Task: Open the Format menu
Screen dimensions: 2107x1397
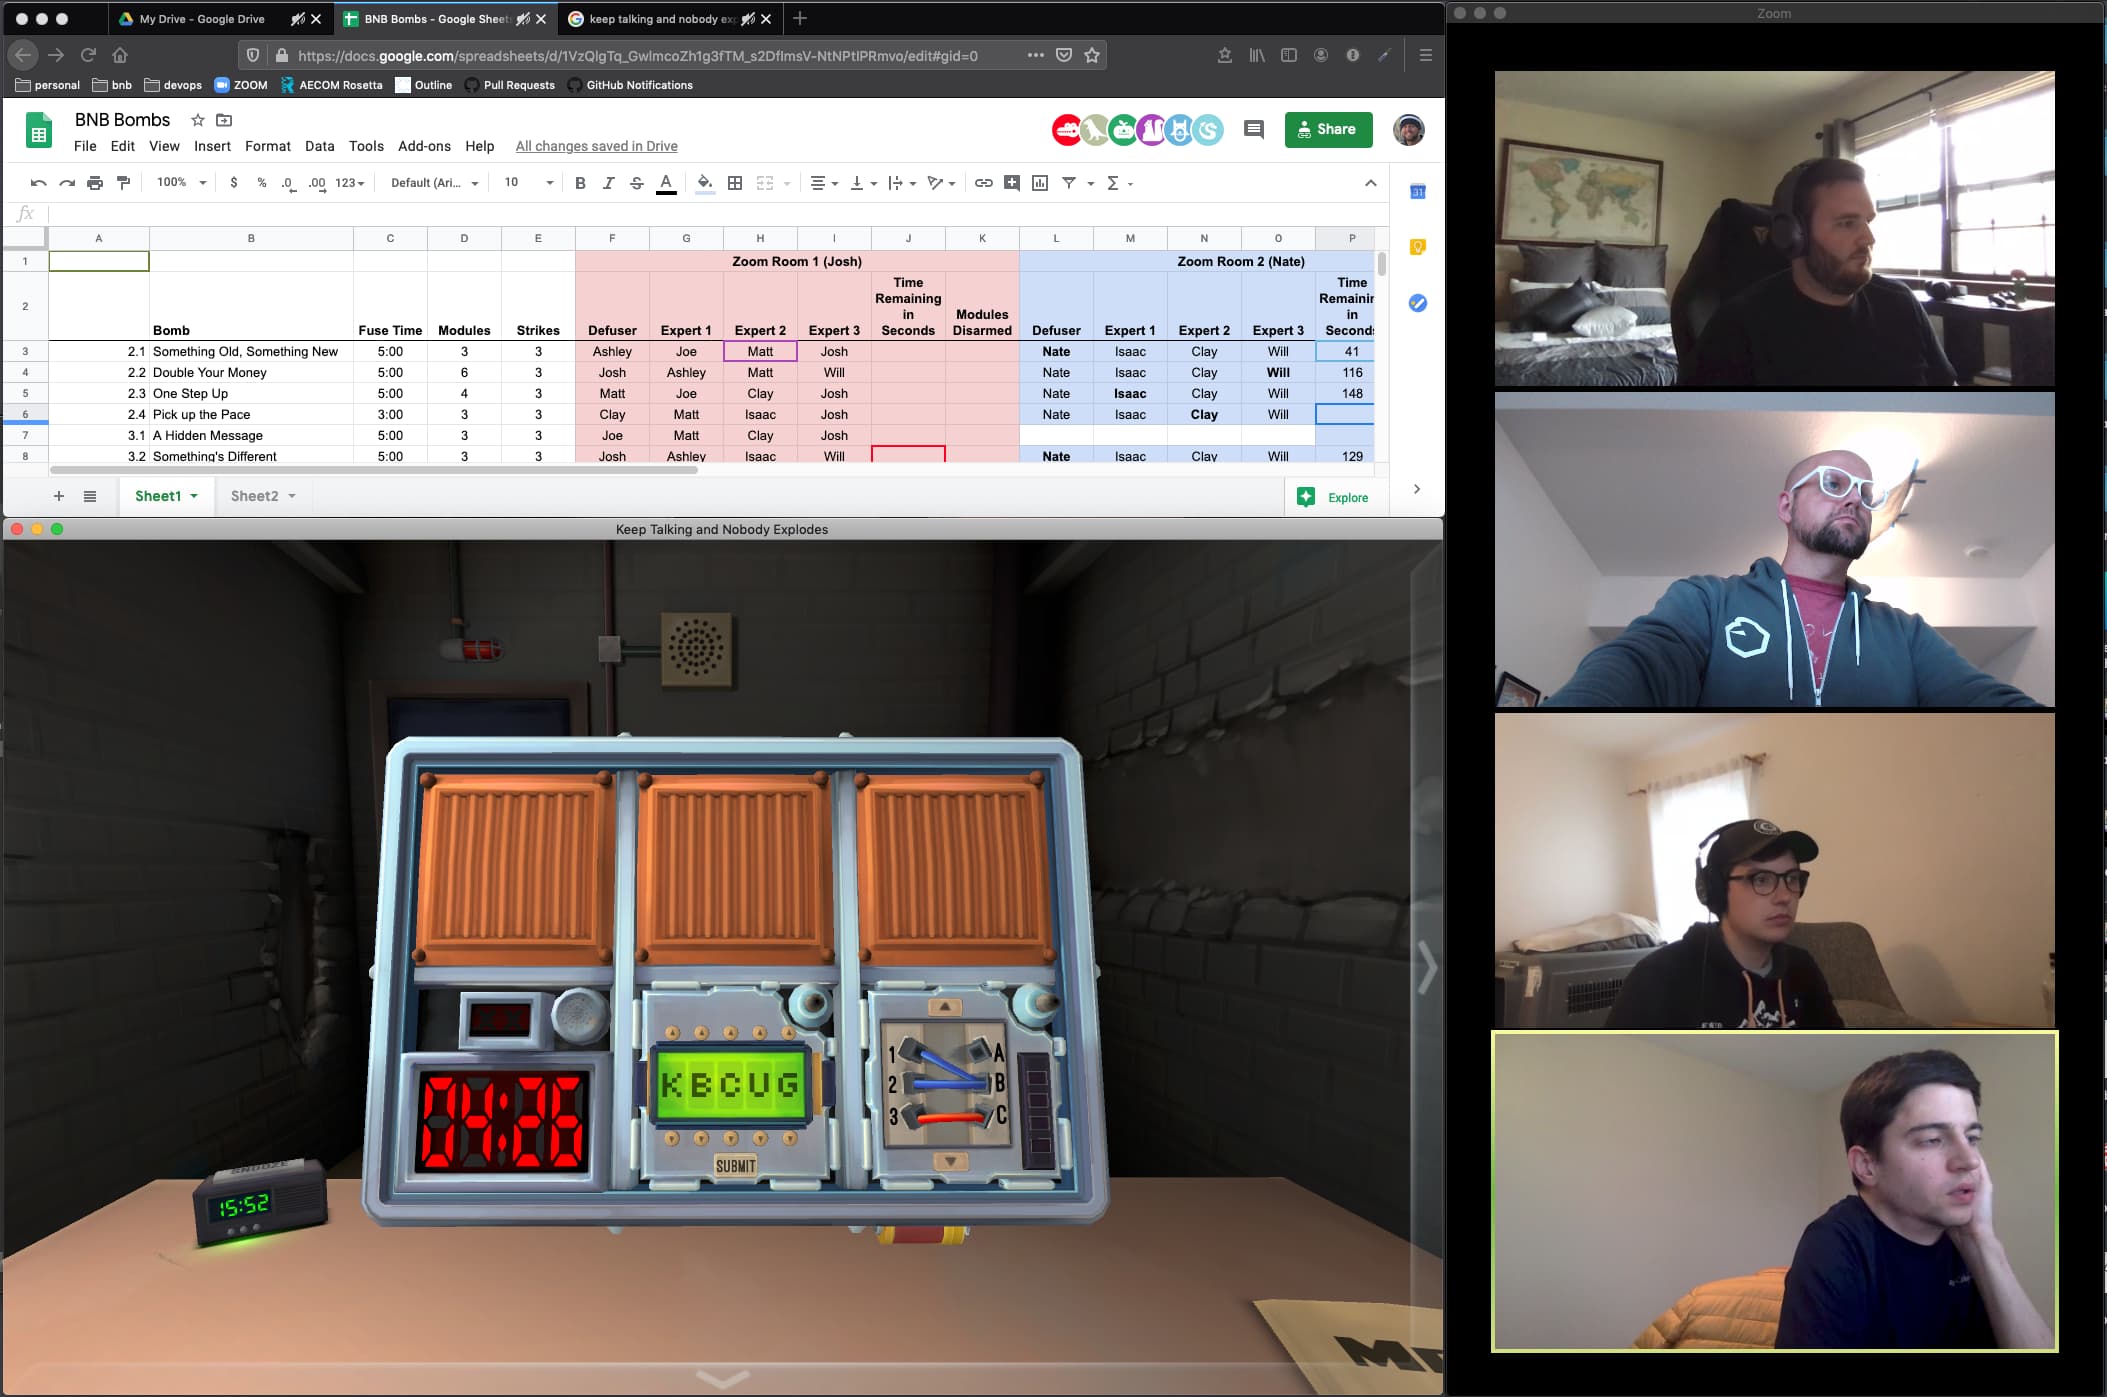Action: click(268, 146)
